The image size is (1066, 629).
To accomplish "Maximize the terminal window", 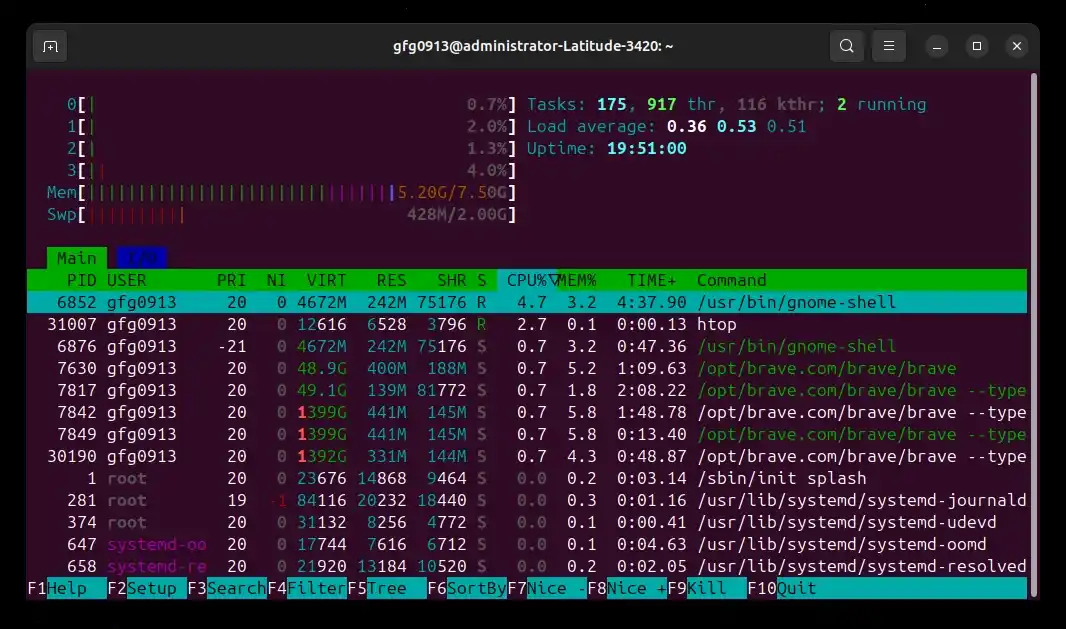I will coord(977,46).
